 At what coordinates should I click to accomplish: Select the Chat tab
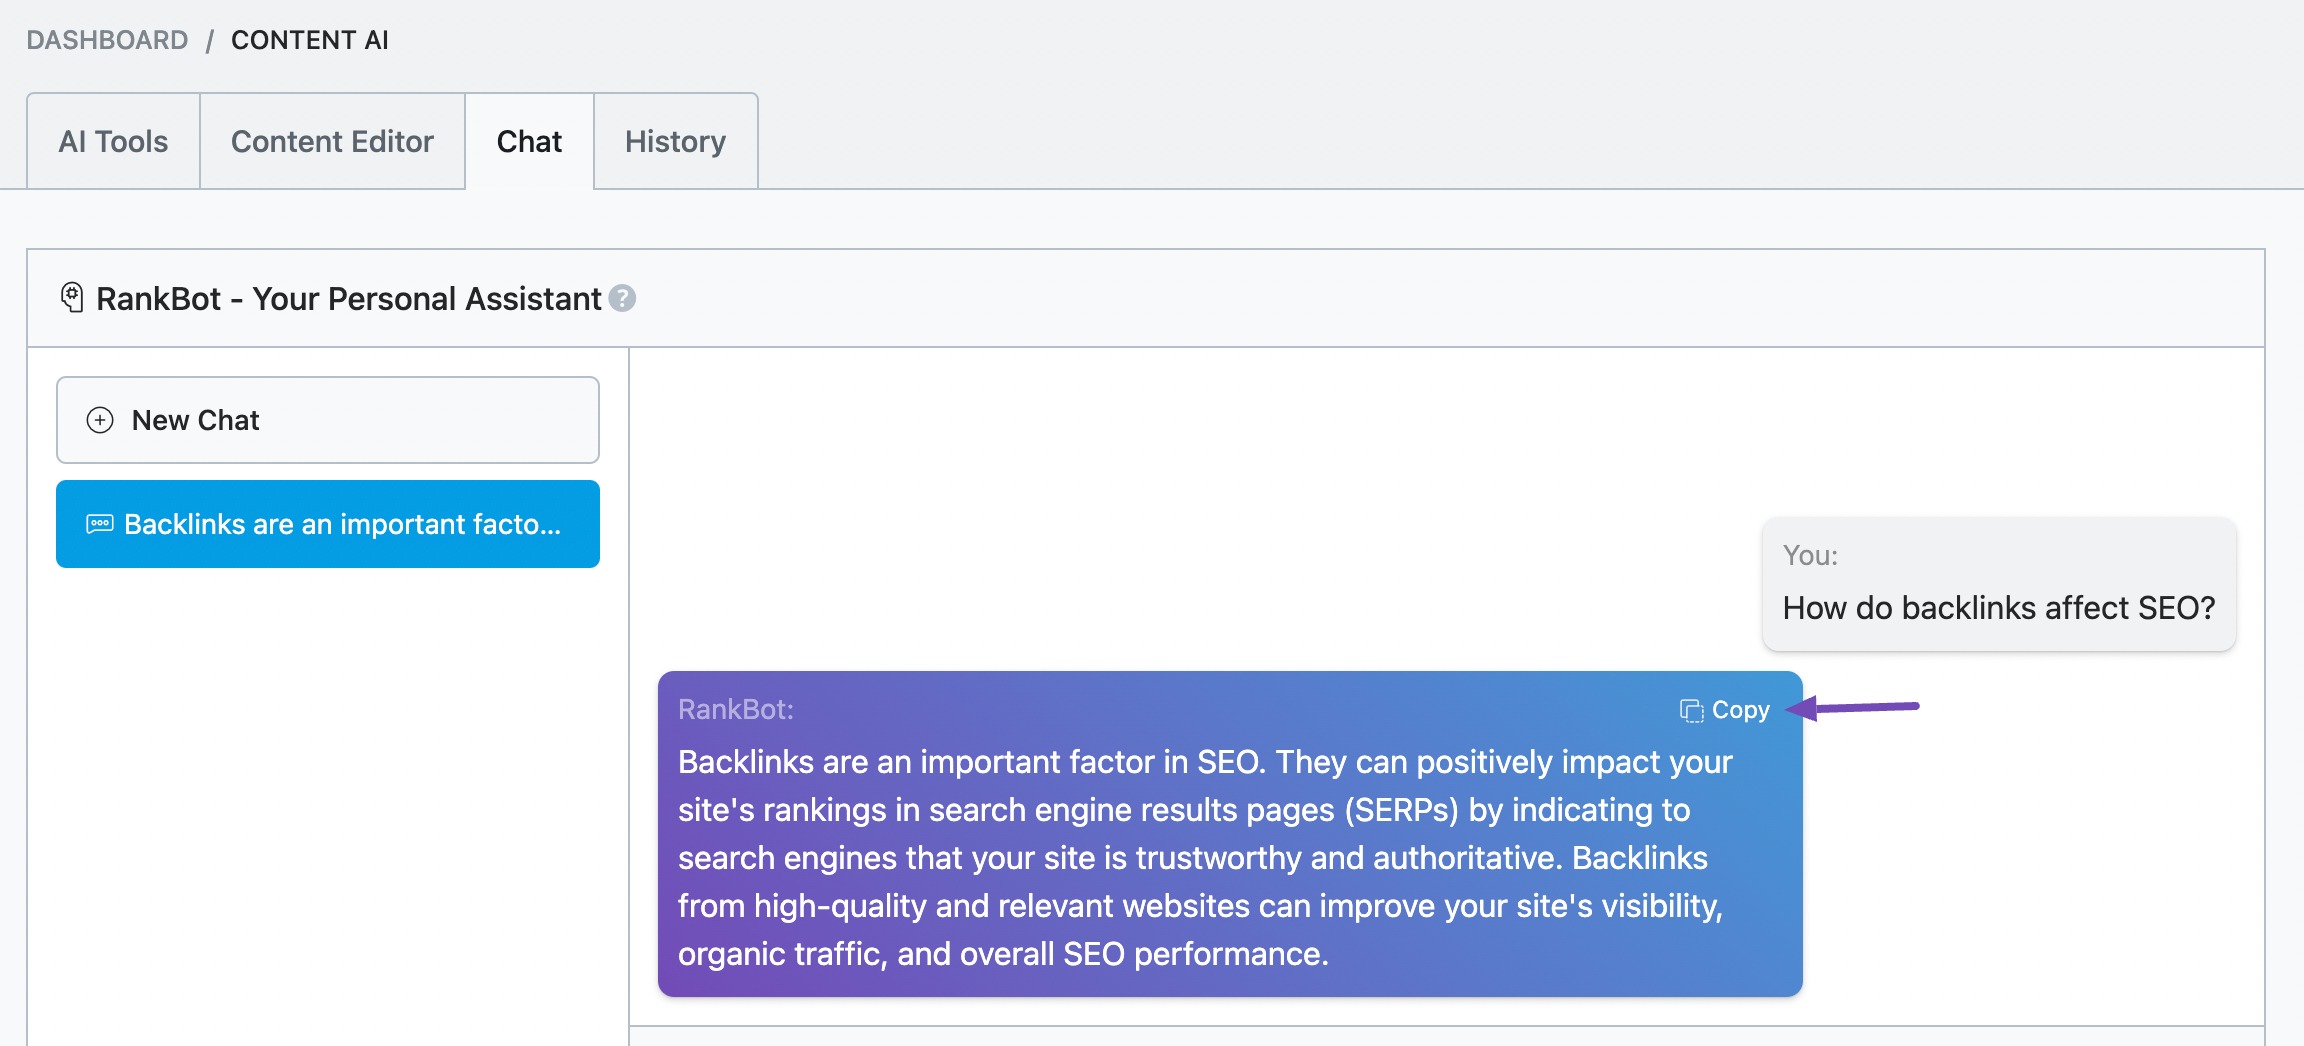[528, 141]
